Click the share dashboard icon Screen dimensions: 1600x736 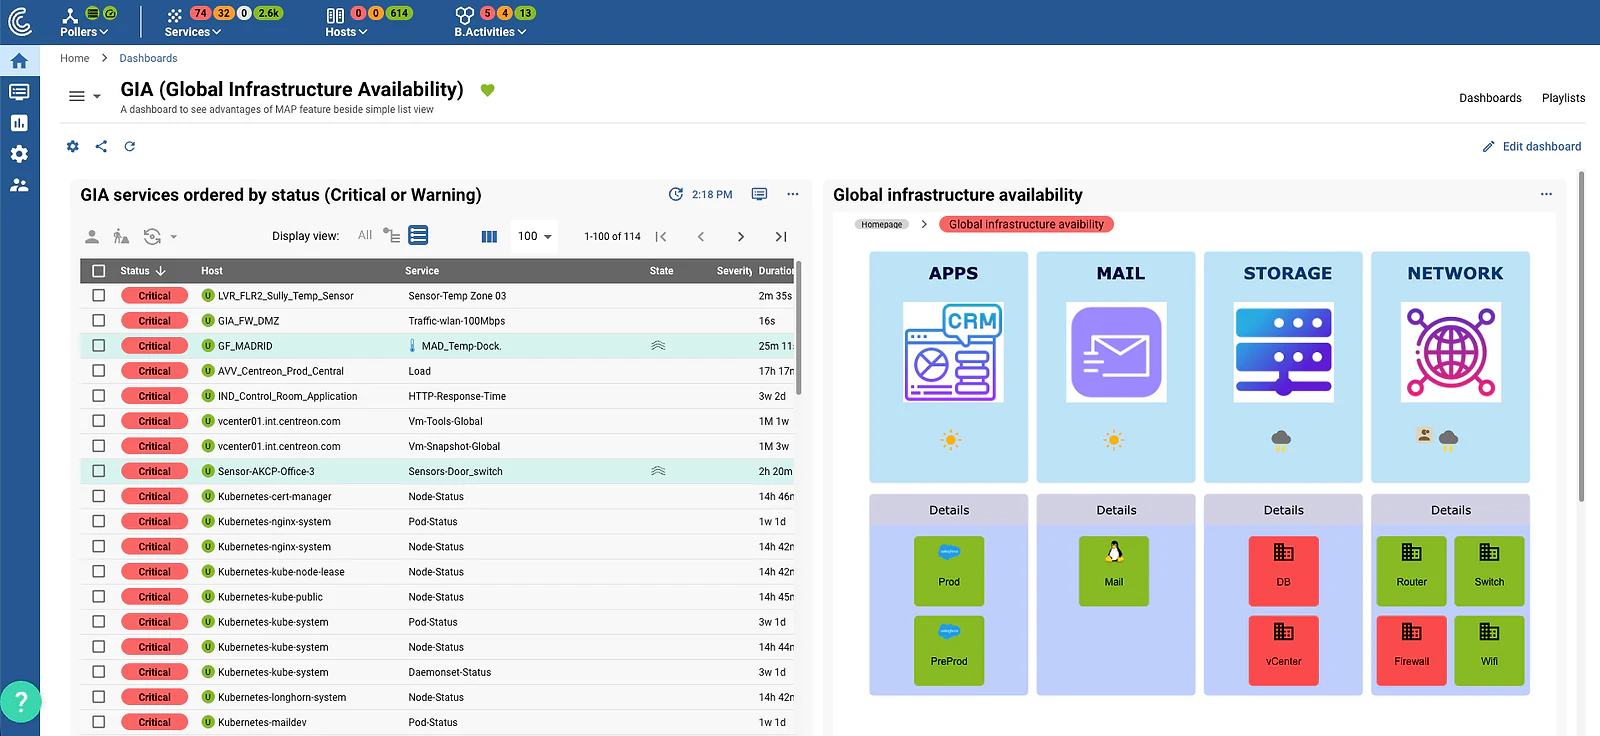pos(101,146)
